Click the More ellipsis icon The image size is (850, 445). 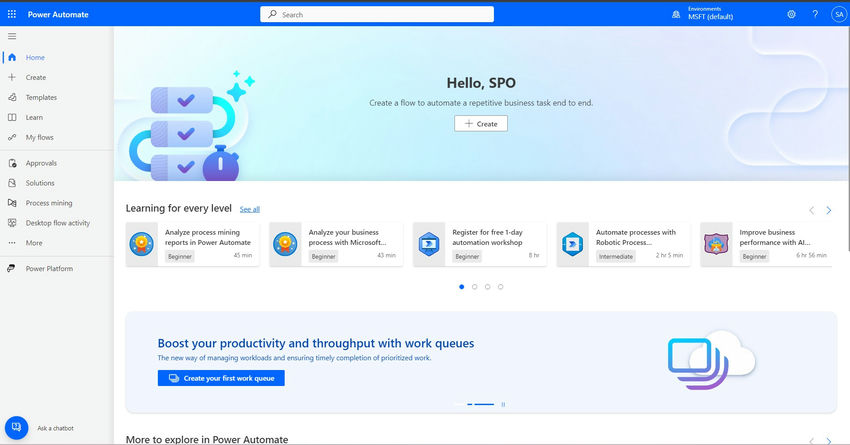[x=12, y=243]
